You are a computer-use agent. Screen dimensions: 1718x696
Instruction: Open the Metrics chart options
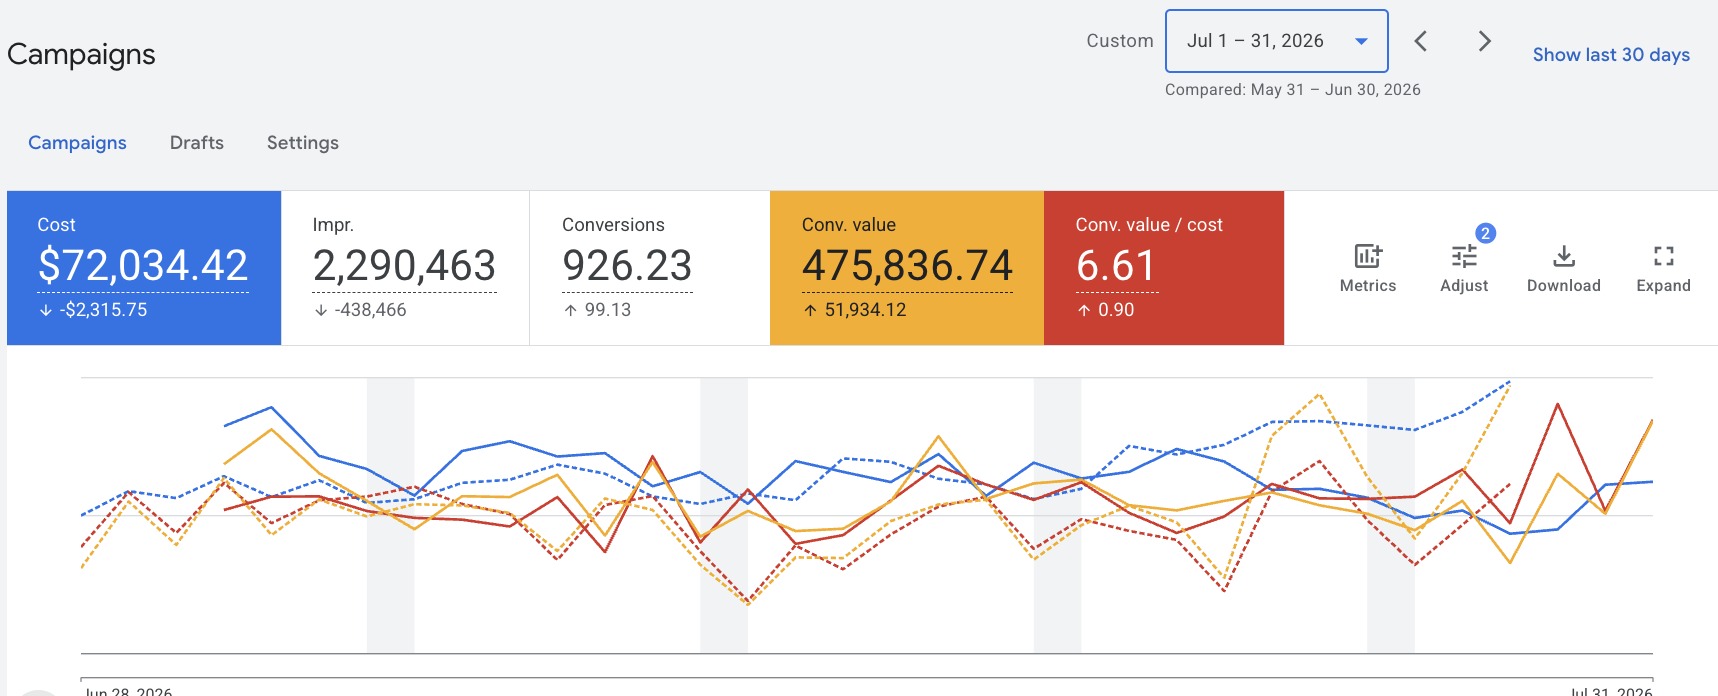pyautogui.click(x=1367, y=268)
